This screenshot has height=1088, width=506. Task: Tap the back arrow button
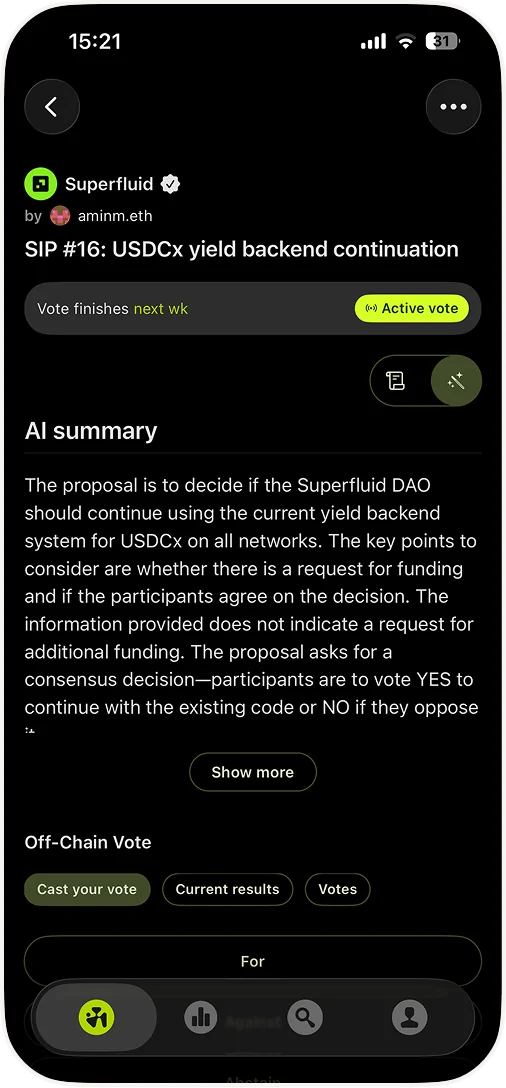click(52, 107)
